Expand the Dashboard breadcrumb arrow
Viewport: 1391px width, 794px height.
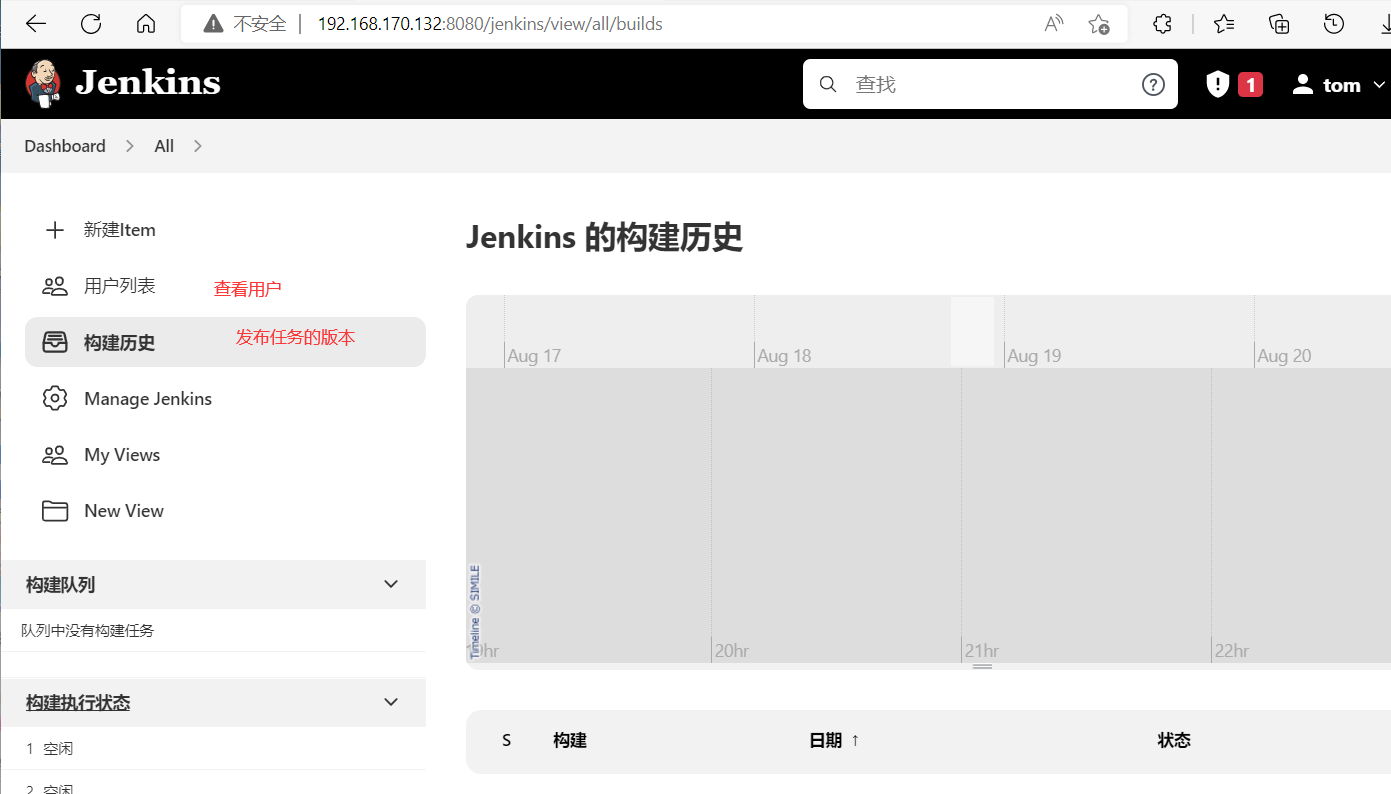point(130,146)
